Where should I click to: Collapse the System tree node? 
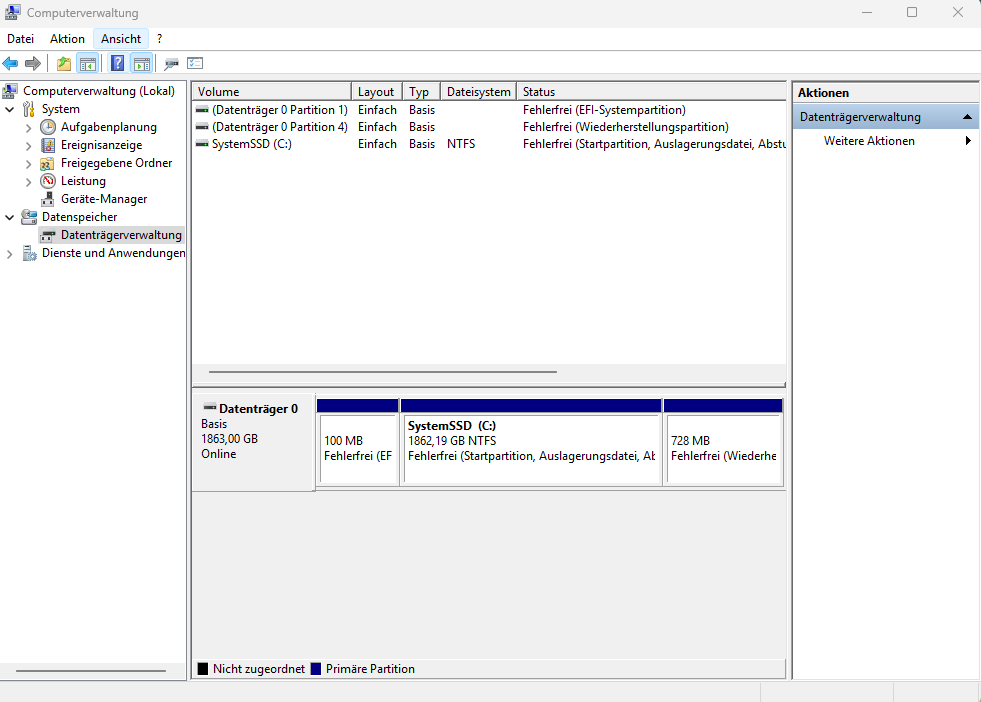(9, 109)
